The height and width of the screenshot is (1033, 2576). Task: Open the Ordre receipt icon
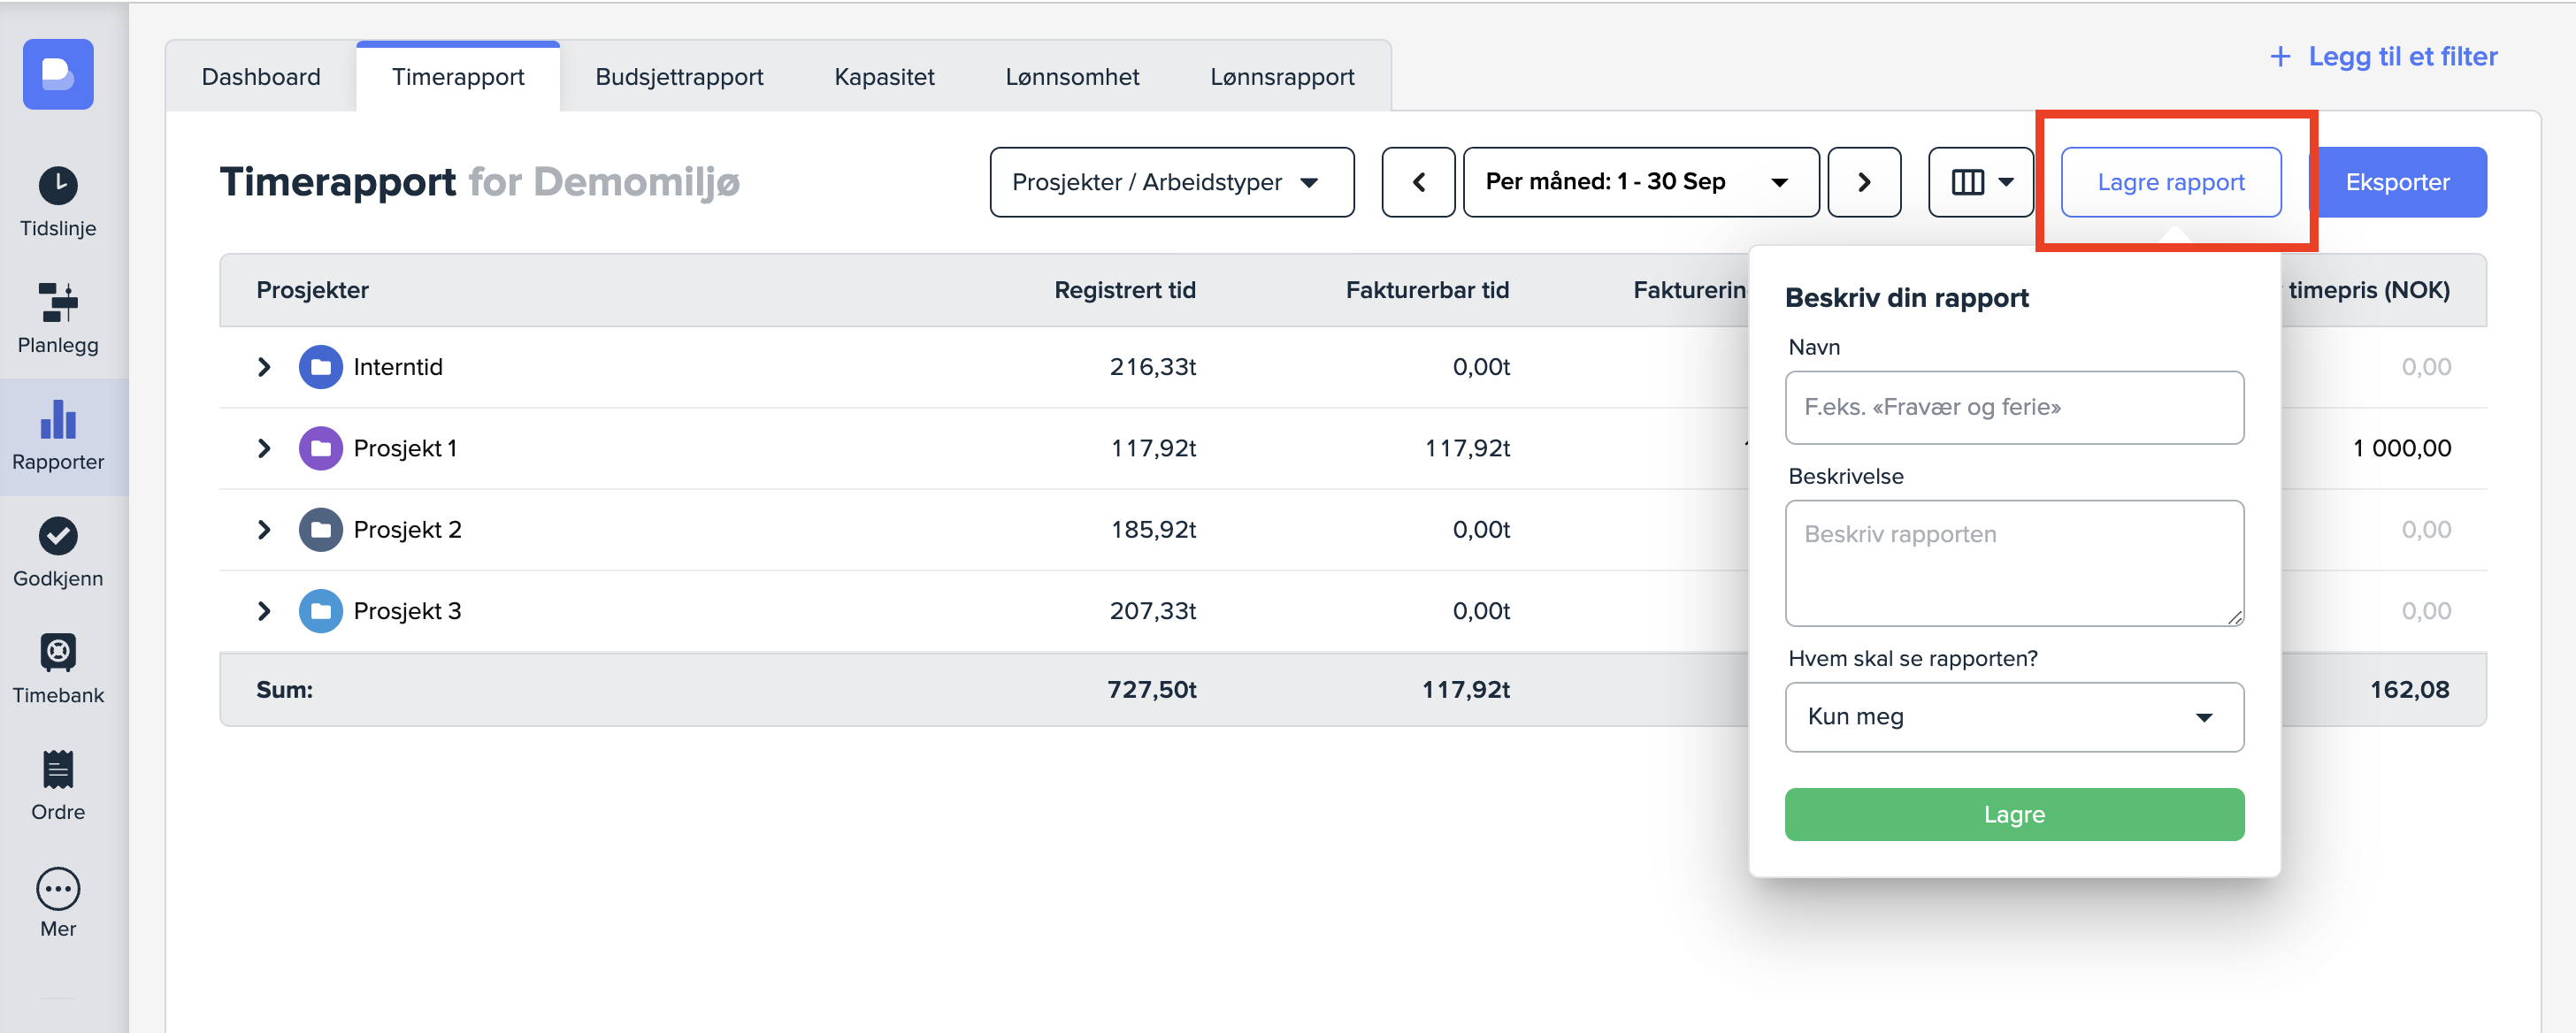[x=58, y=769]
